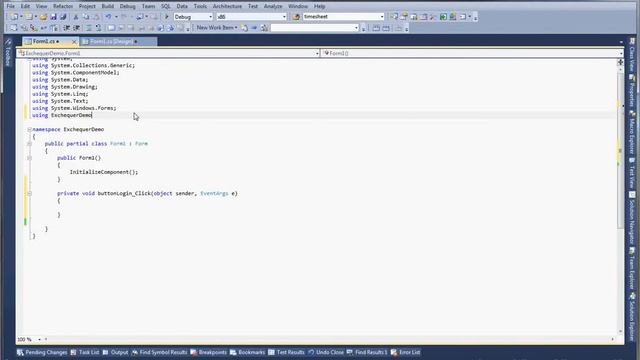Open the Tools menu
The image size is (640, 360).
click(x=200, y=6)
